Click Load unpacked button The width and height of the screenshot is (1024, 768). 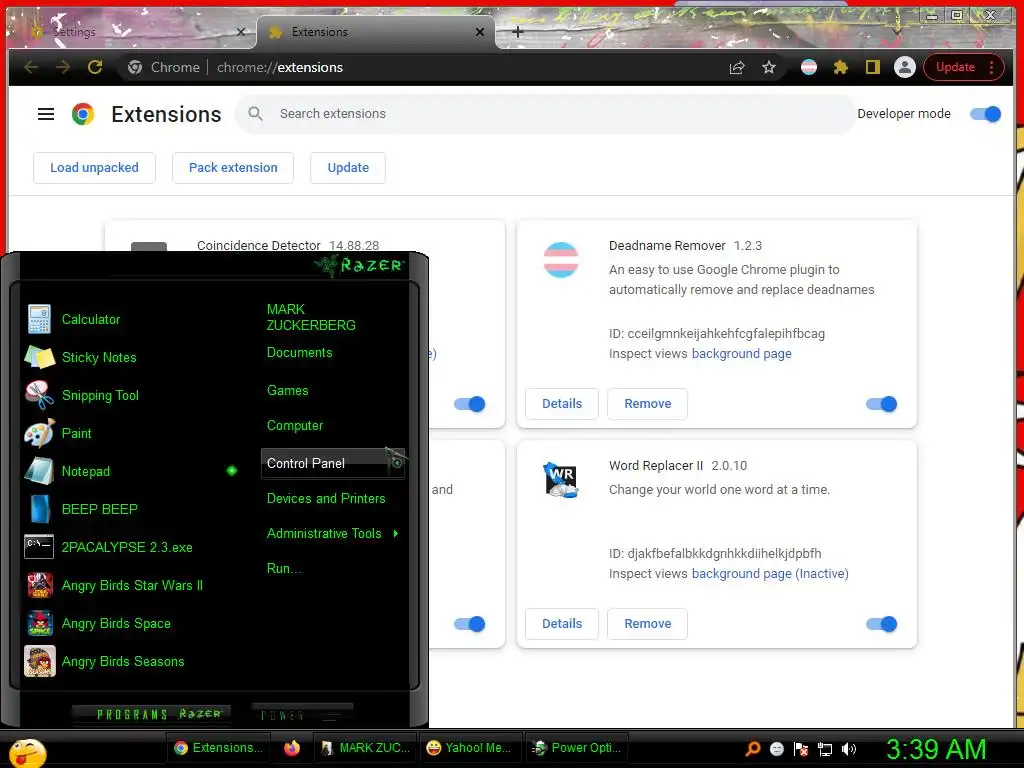(94, 168)
